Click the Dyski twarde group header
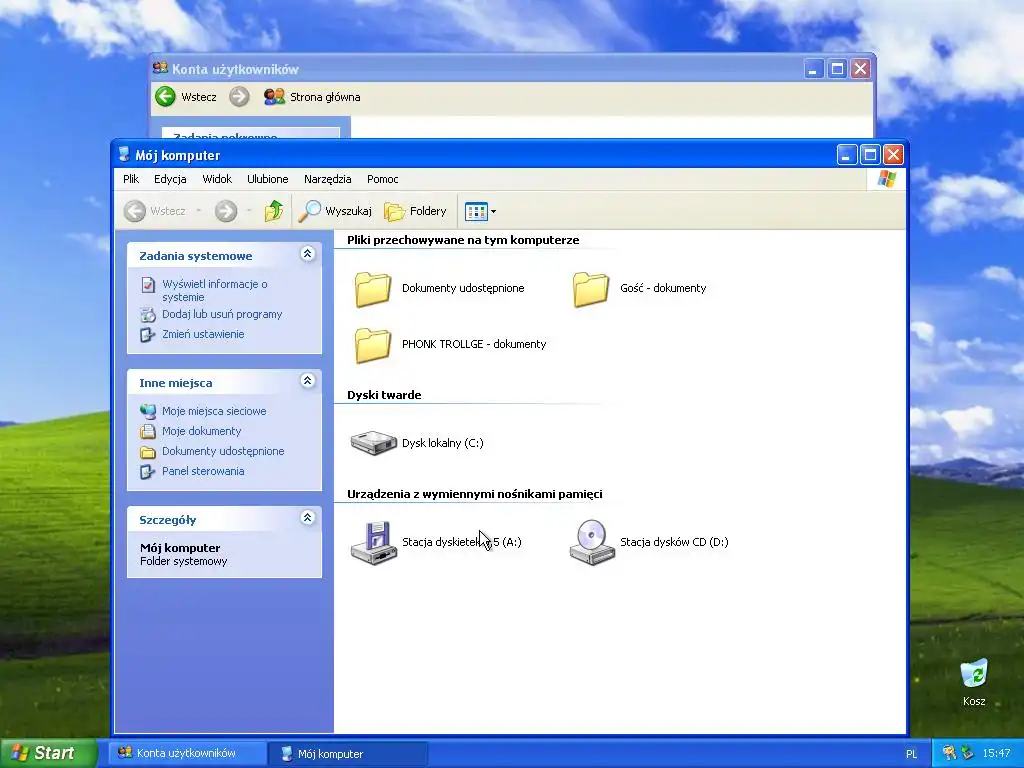This screenshot has width=1024, height=768. [x=384, y=394]
